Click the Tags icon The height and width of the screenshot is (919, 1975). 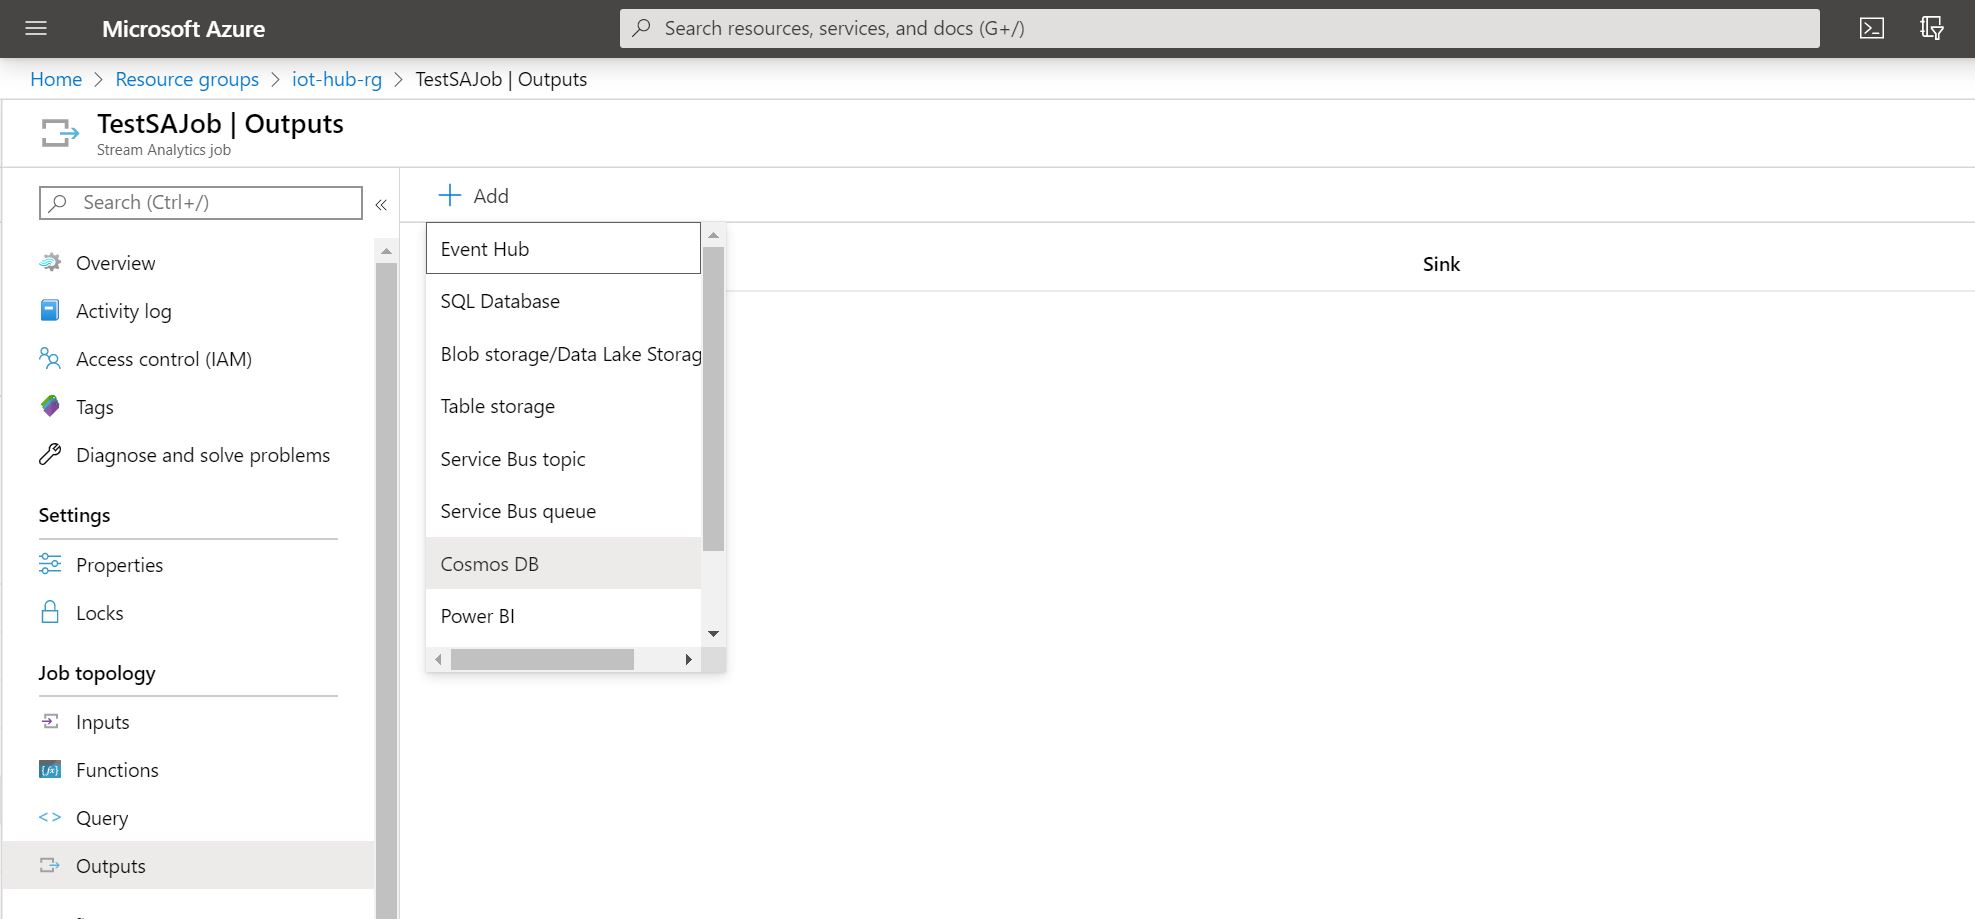pos(49,406)
